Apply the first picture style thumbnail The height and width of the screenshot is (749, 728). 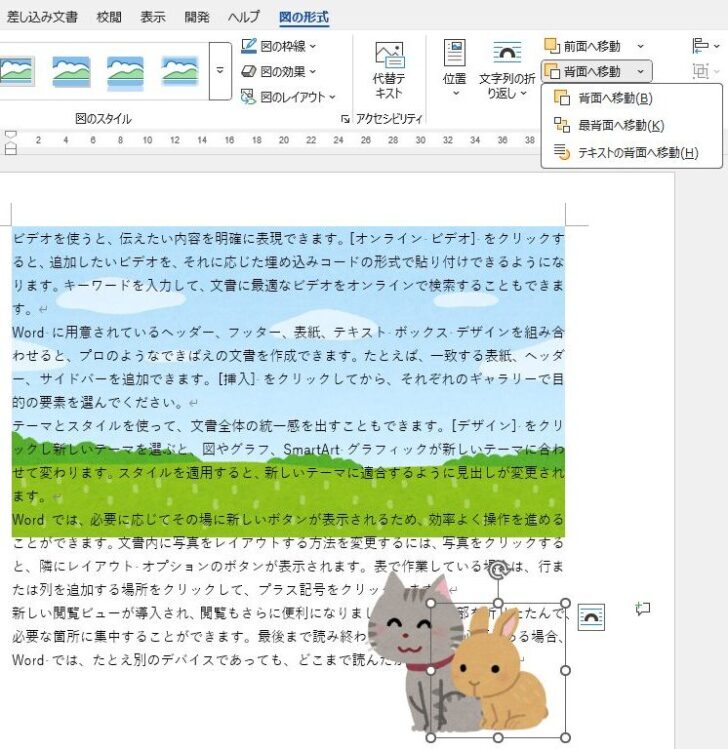point(17,71)
